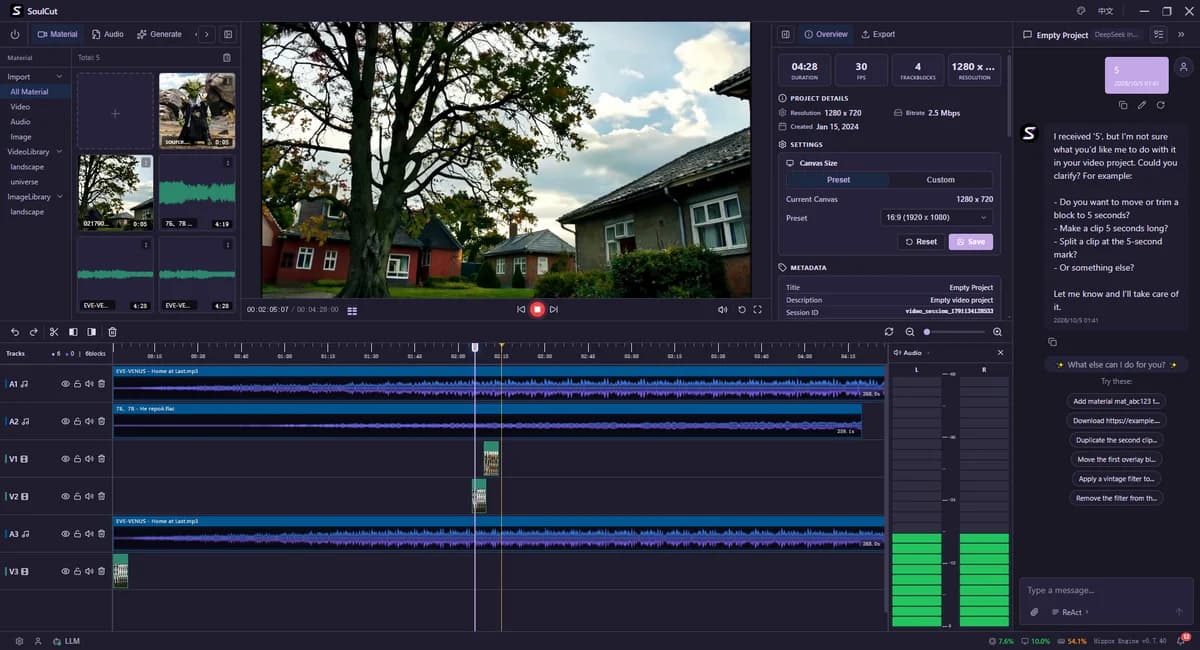Open the settings gear in the bottom-left status bar
The image size is (1200, 650).
(x=19, y=641)
